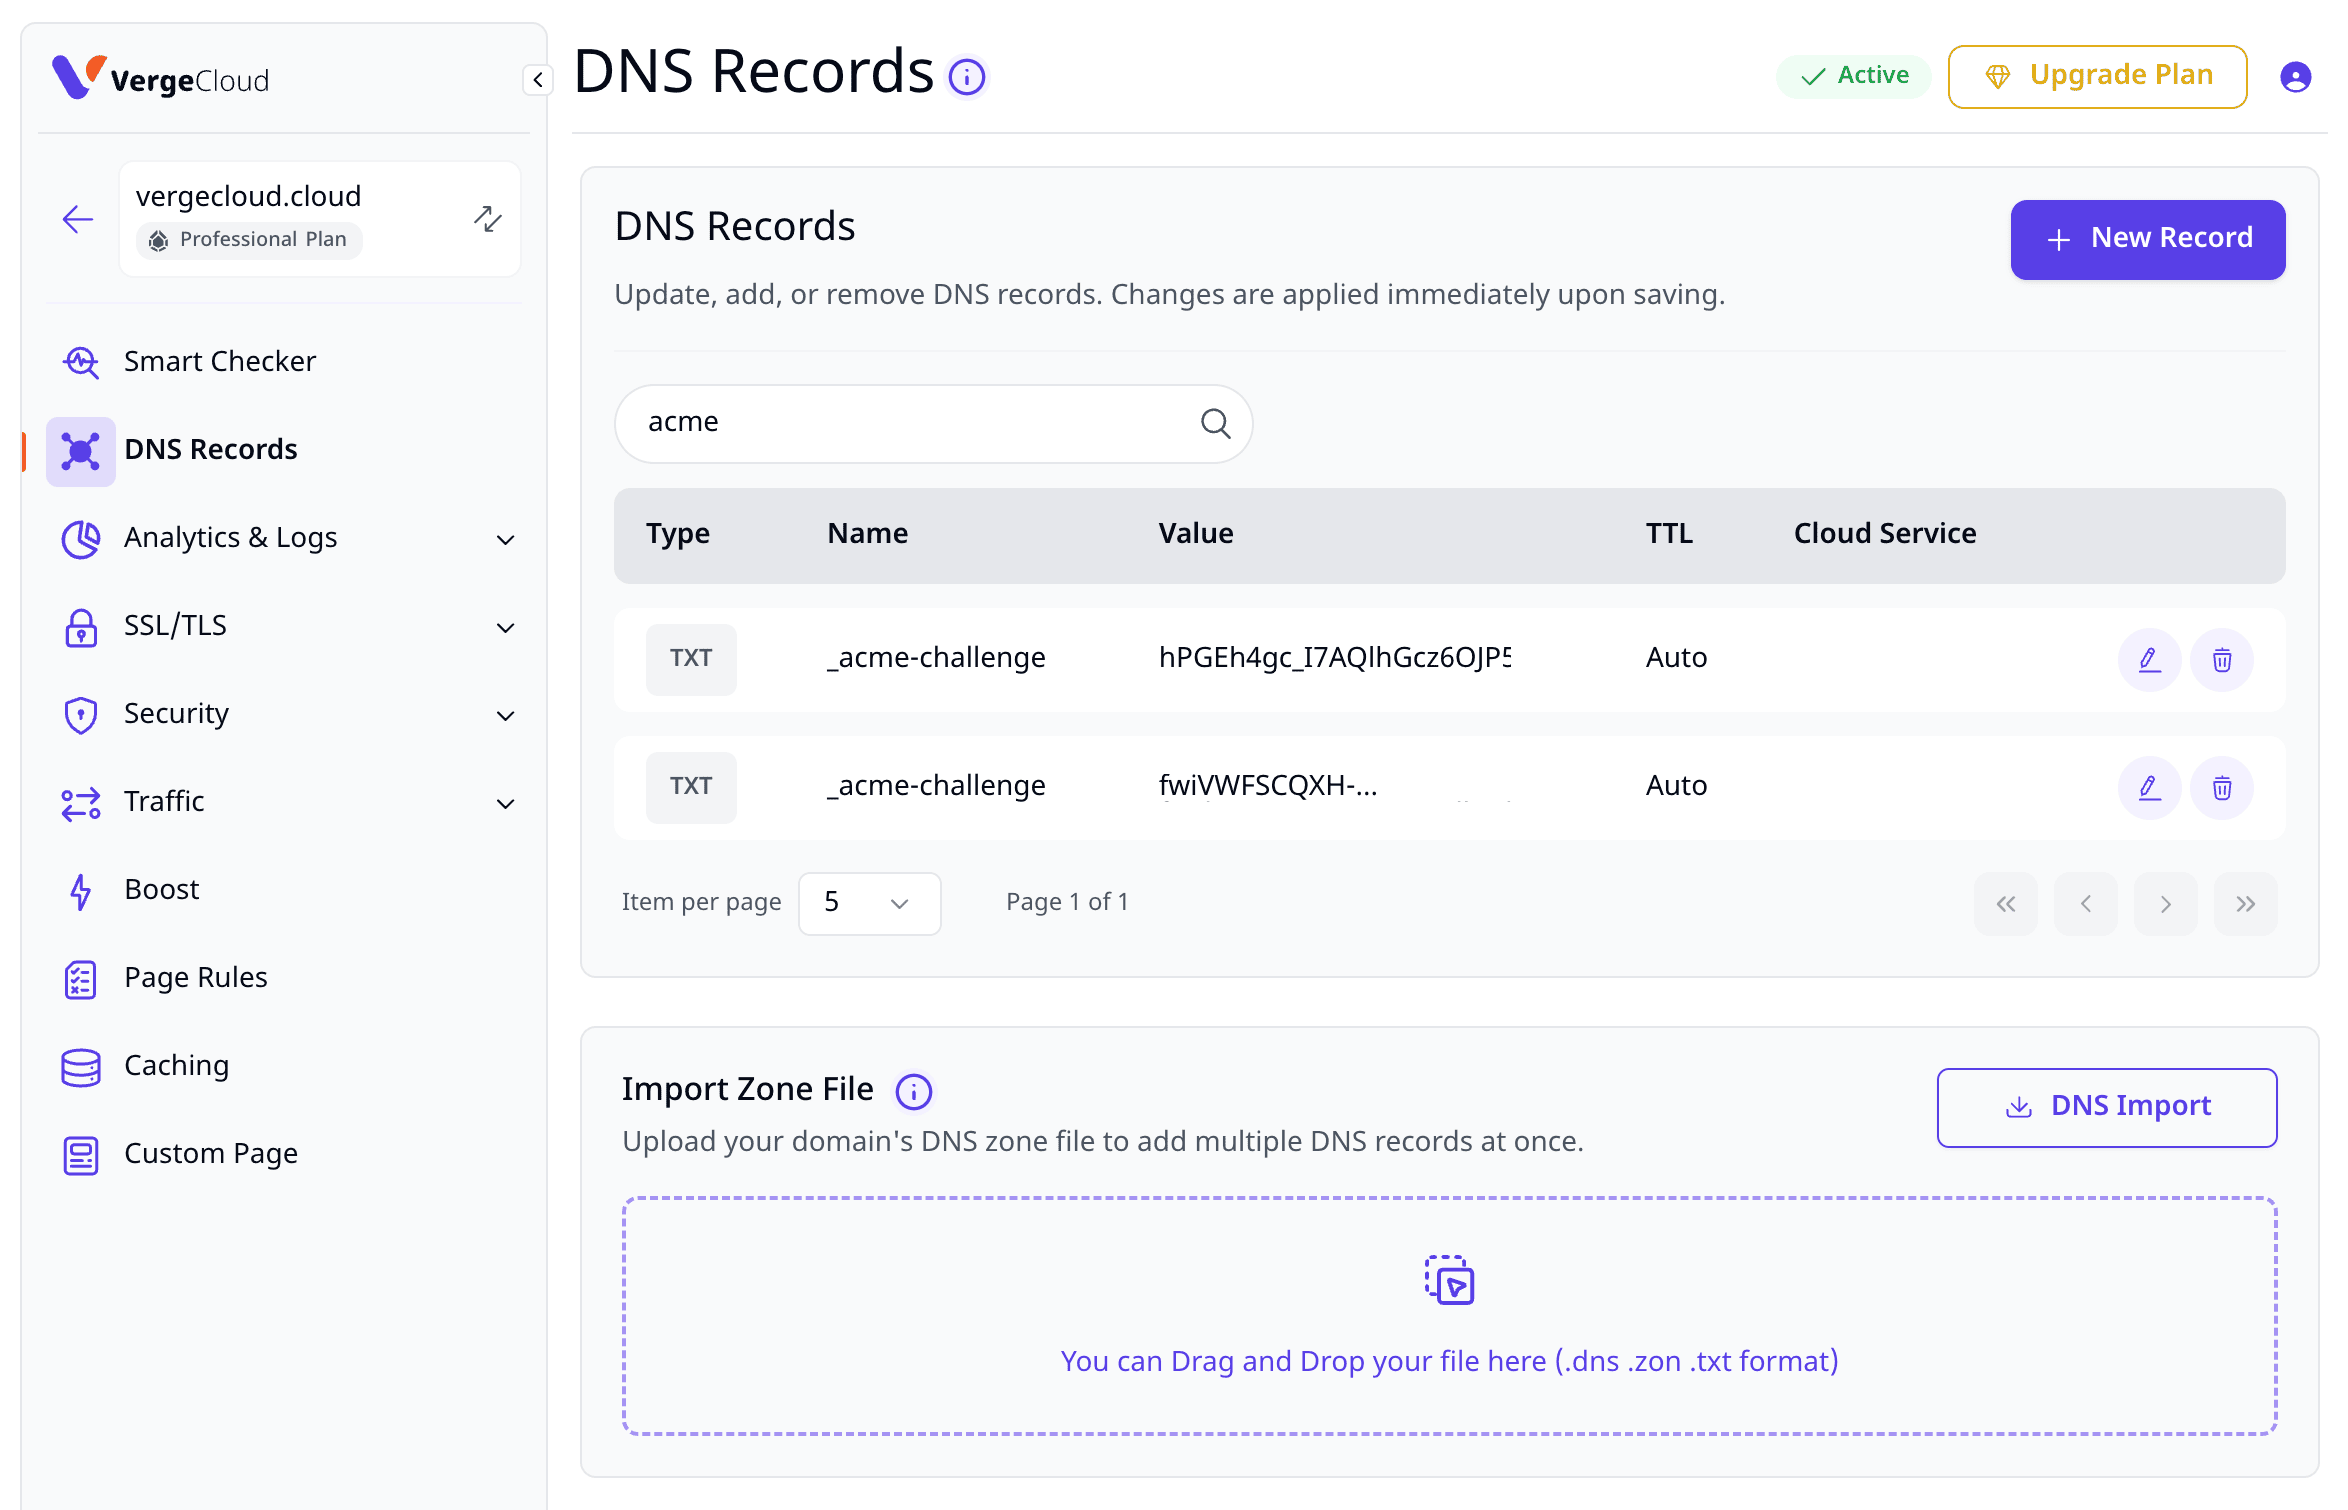Screen dimensions: 2348x1510
Task: Click the domain switch arrows icon
Action: 488,219
